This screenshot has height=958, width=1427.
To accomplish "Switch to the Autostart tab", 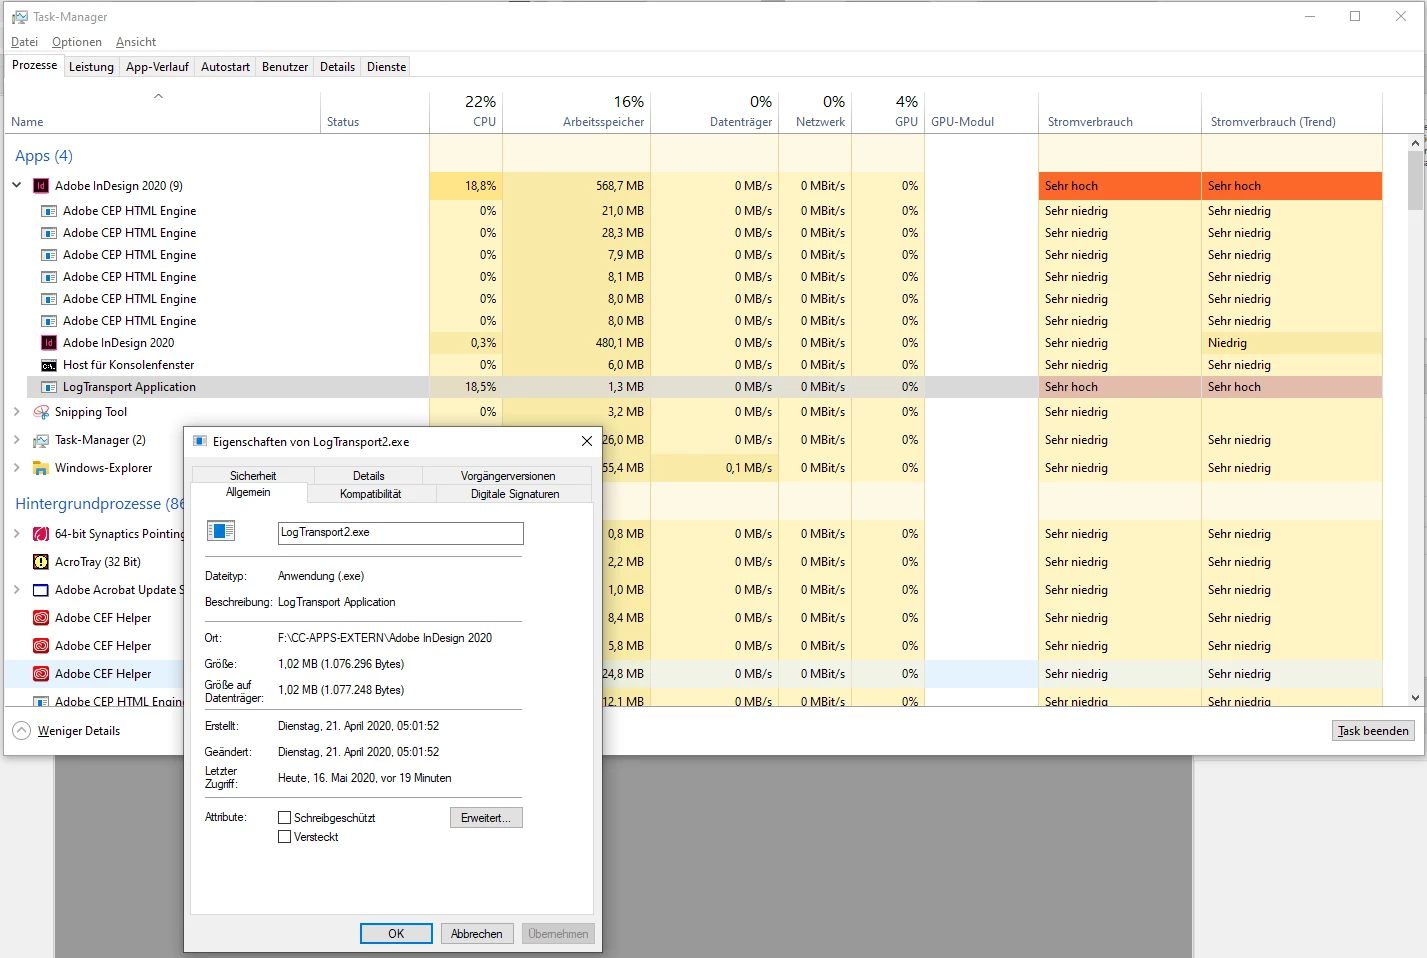I will (225, 67).
